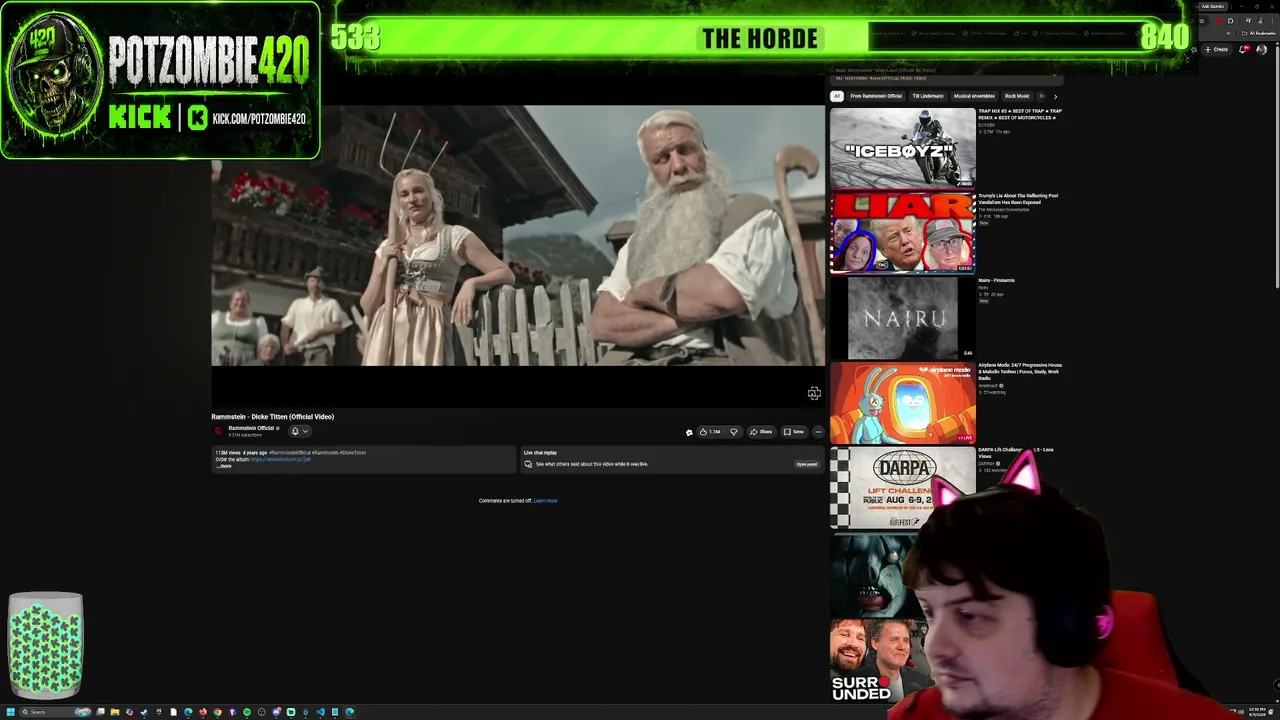Select the Rock Music chip

click(x=1017, y=96)
